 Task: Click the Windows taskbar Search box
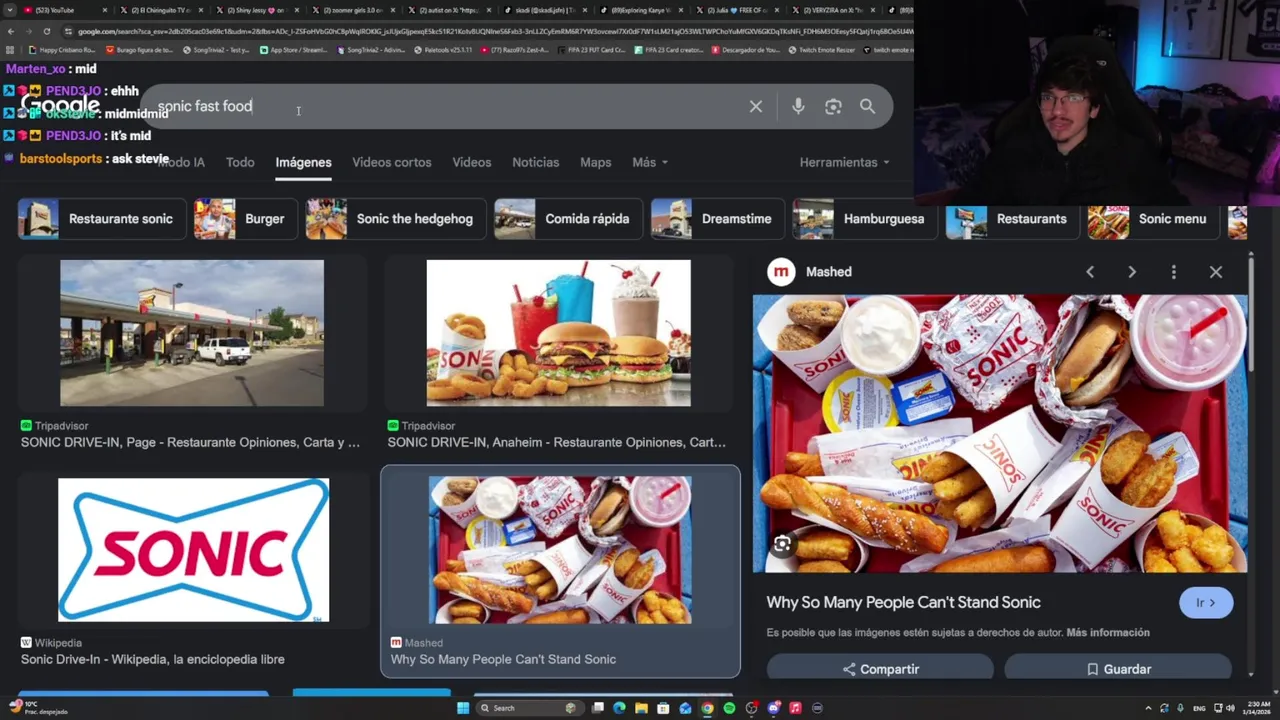point(530,708)
